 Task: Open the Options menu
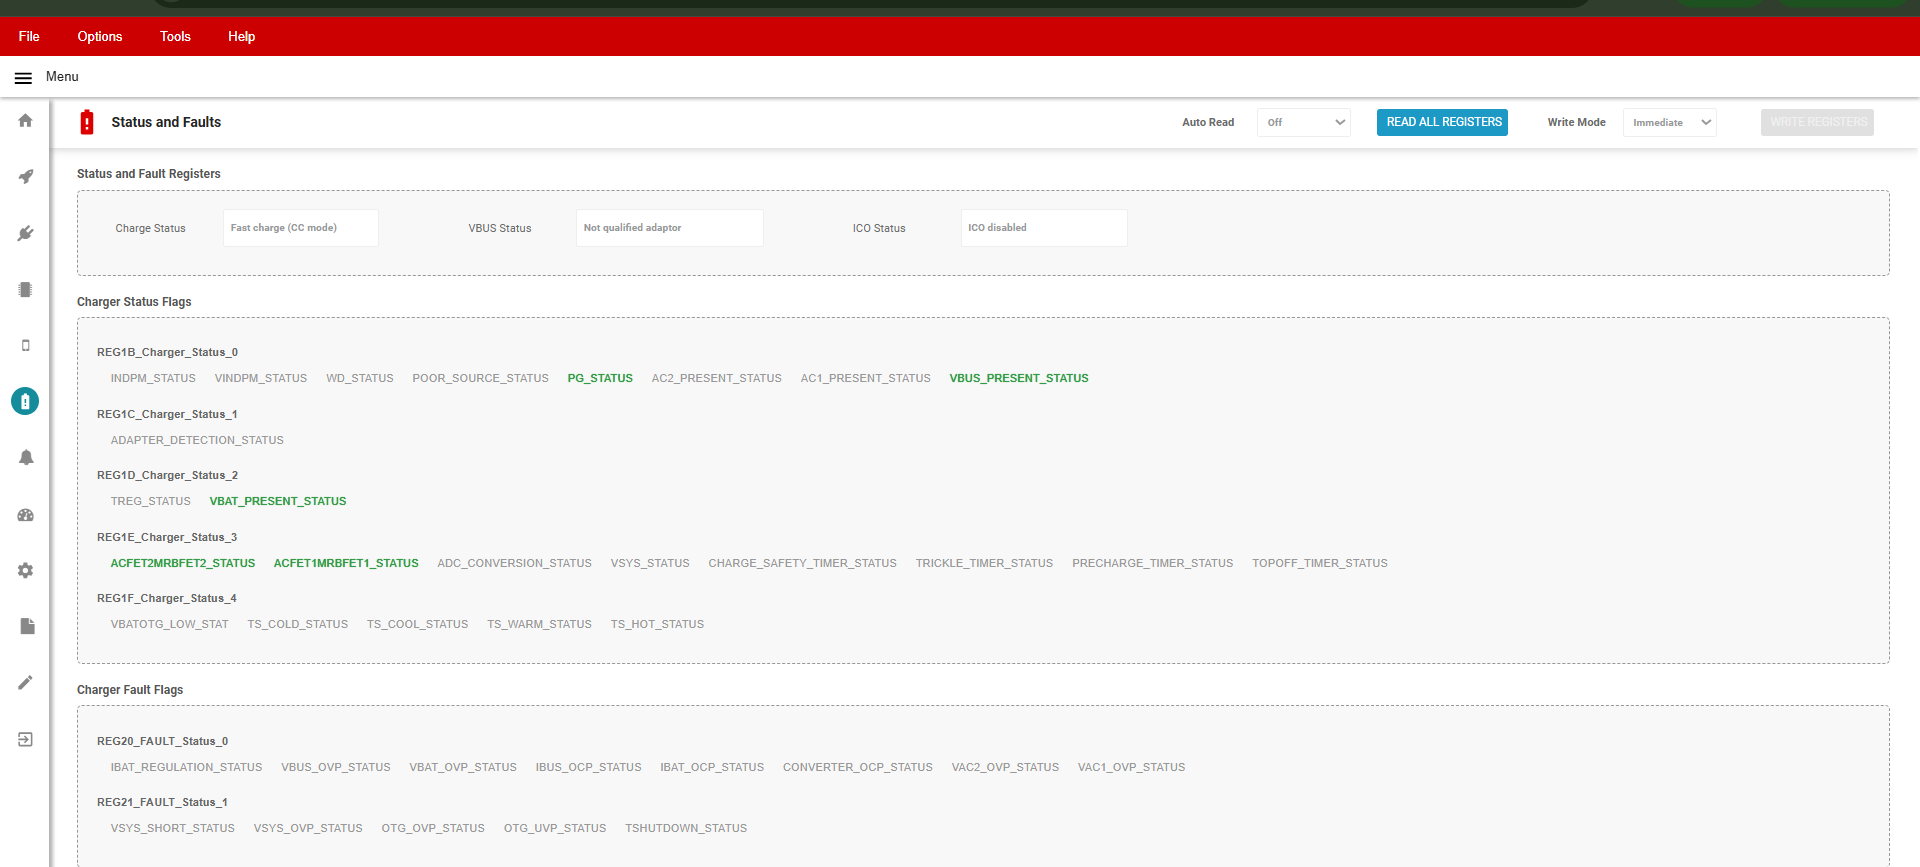(x=100, y=36)
